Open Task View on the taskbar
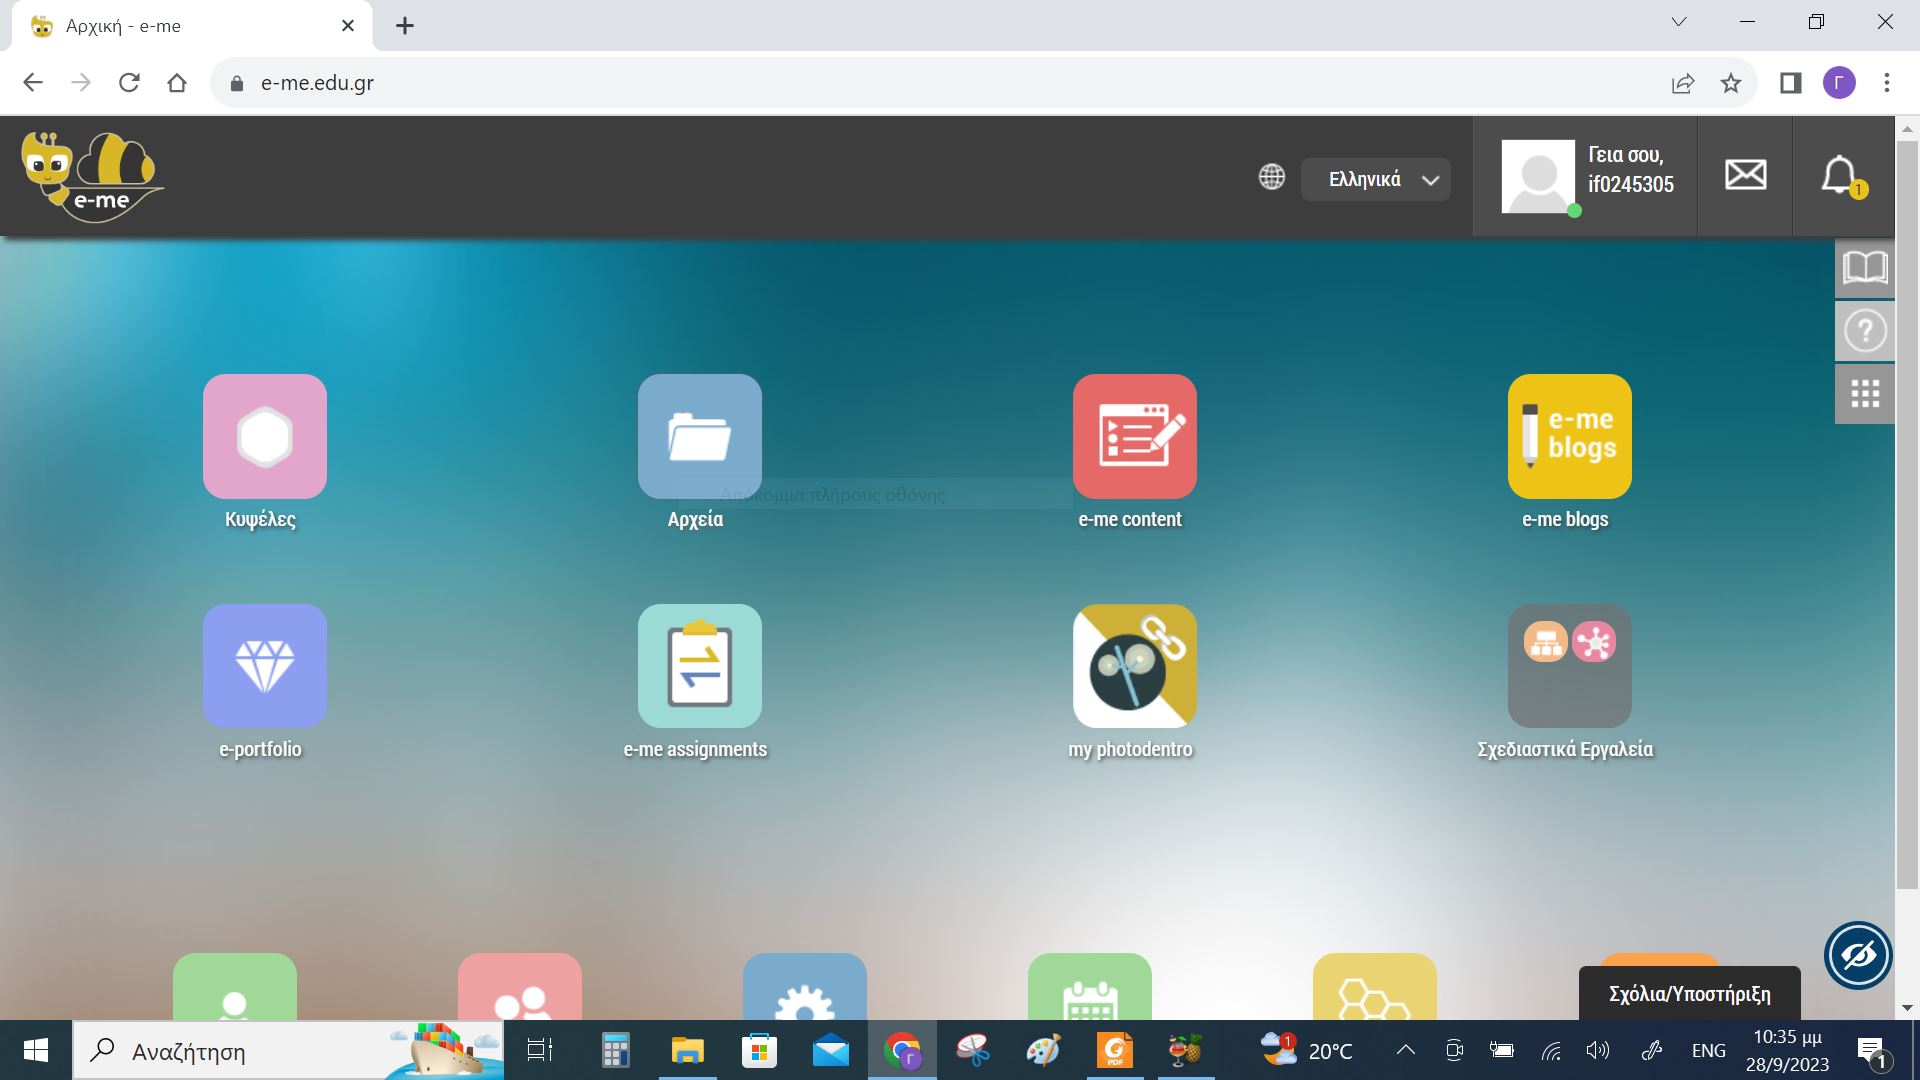This screenshot has height=1080, width=1920. 540,1050
